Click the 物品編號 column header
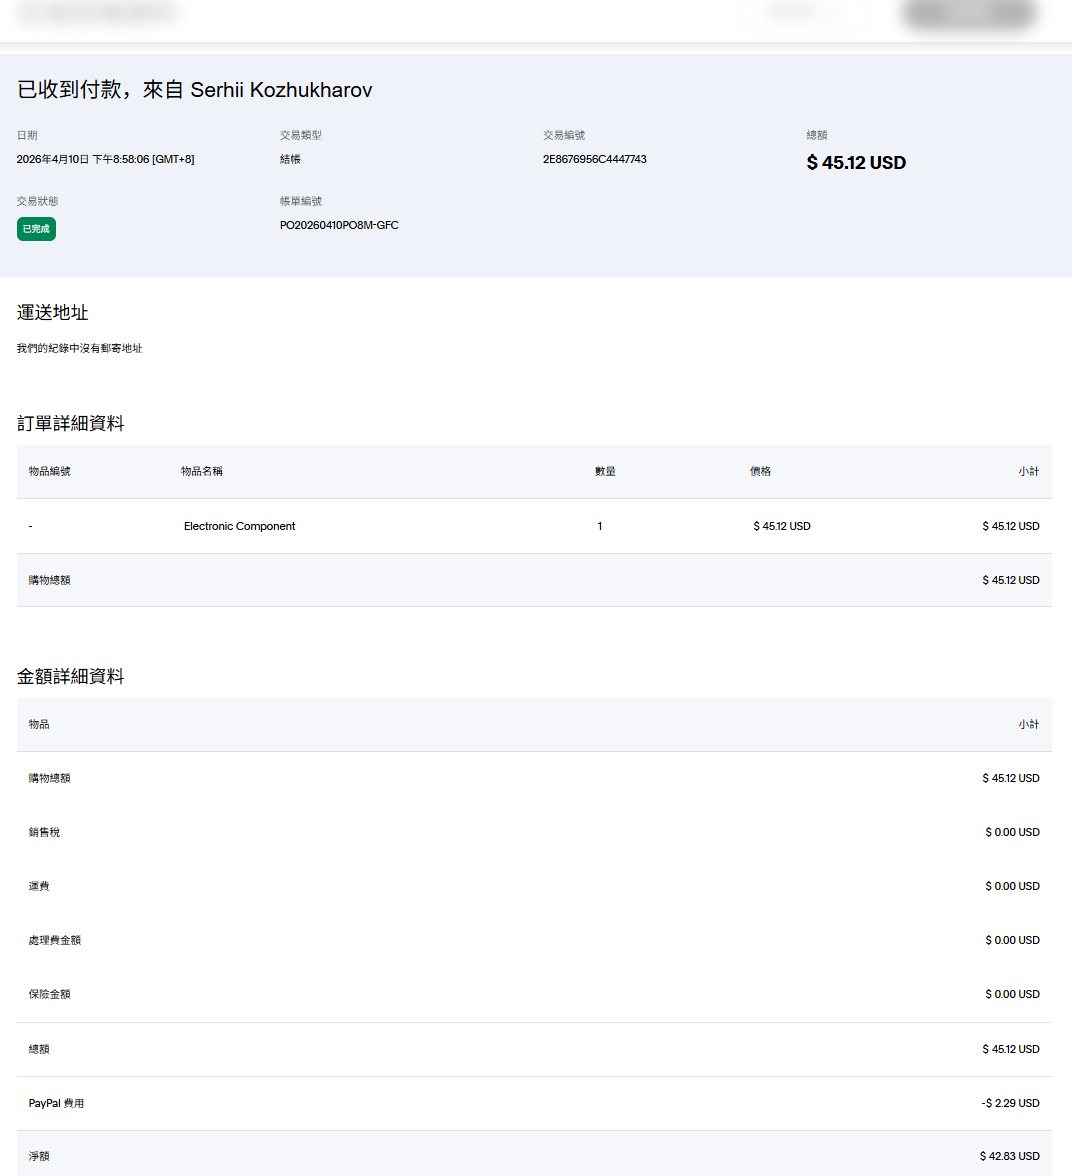Viewport: 1072px width, 1176px height. [x=49, y=471]
